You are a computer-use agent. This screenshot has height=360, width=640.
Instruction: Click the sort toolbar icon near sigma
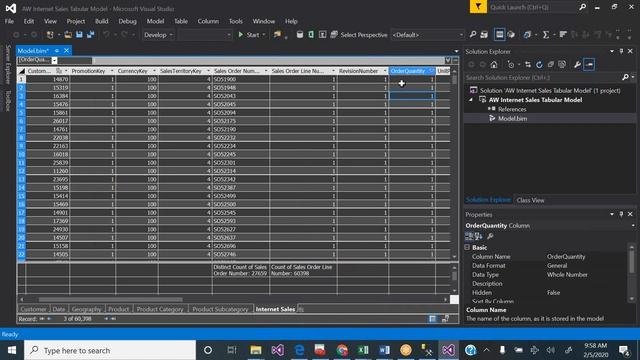coord(563,35)
